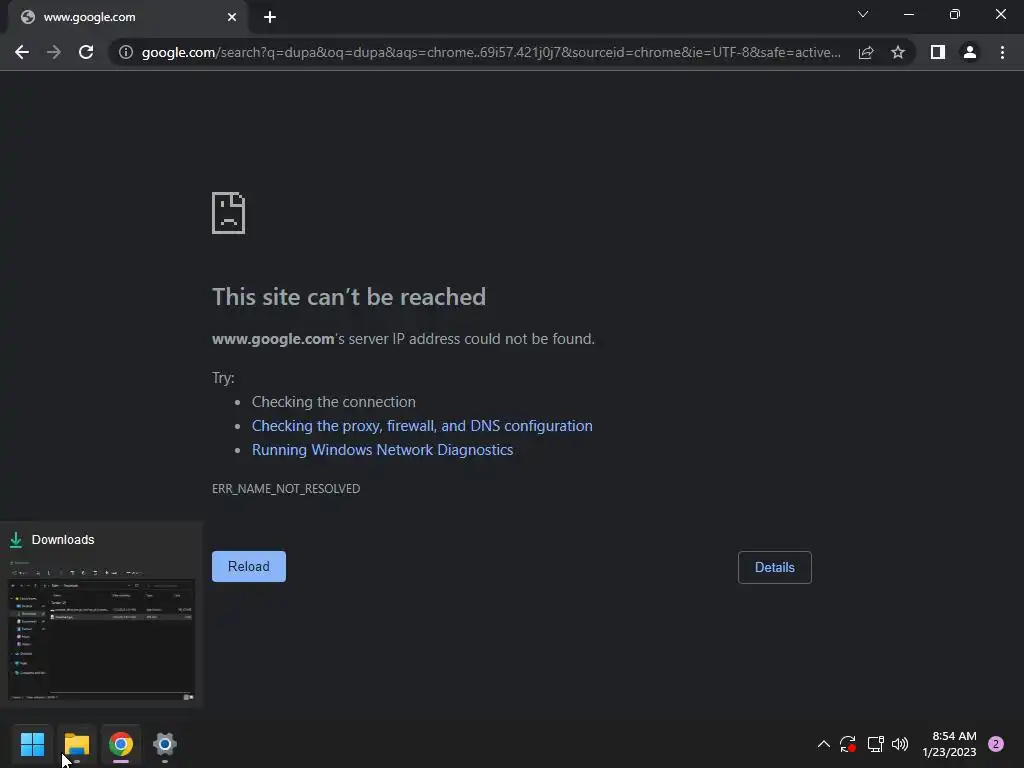Open the tab search dropdown arrow

[863, 14]
